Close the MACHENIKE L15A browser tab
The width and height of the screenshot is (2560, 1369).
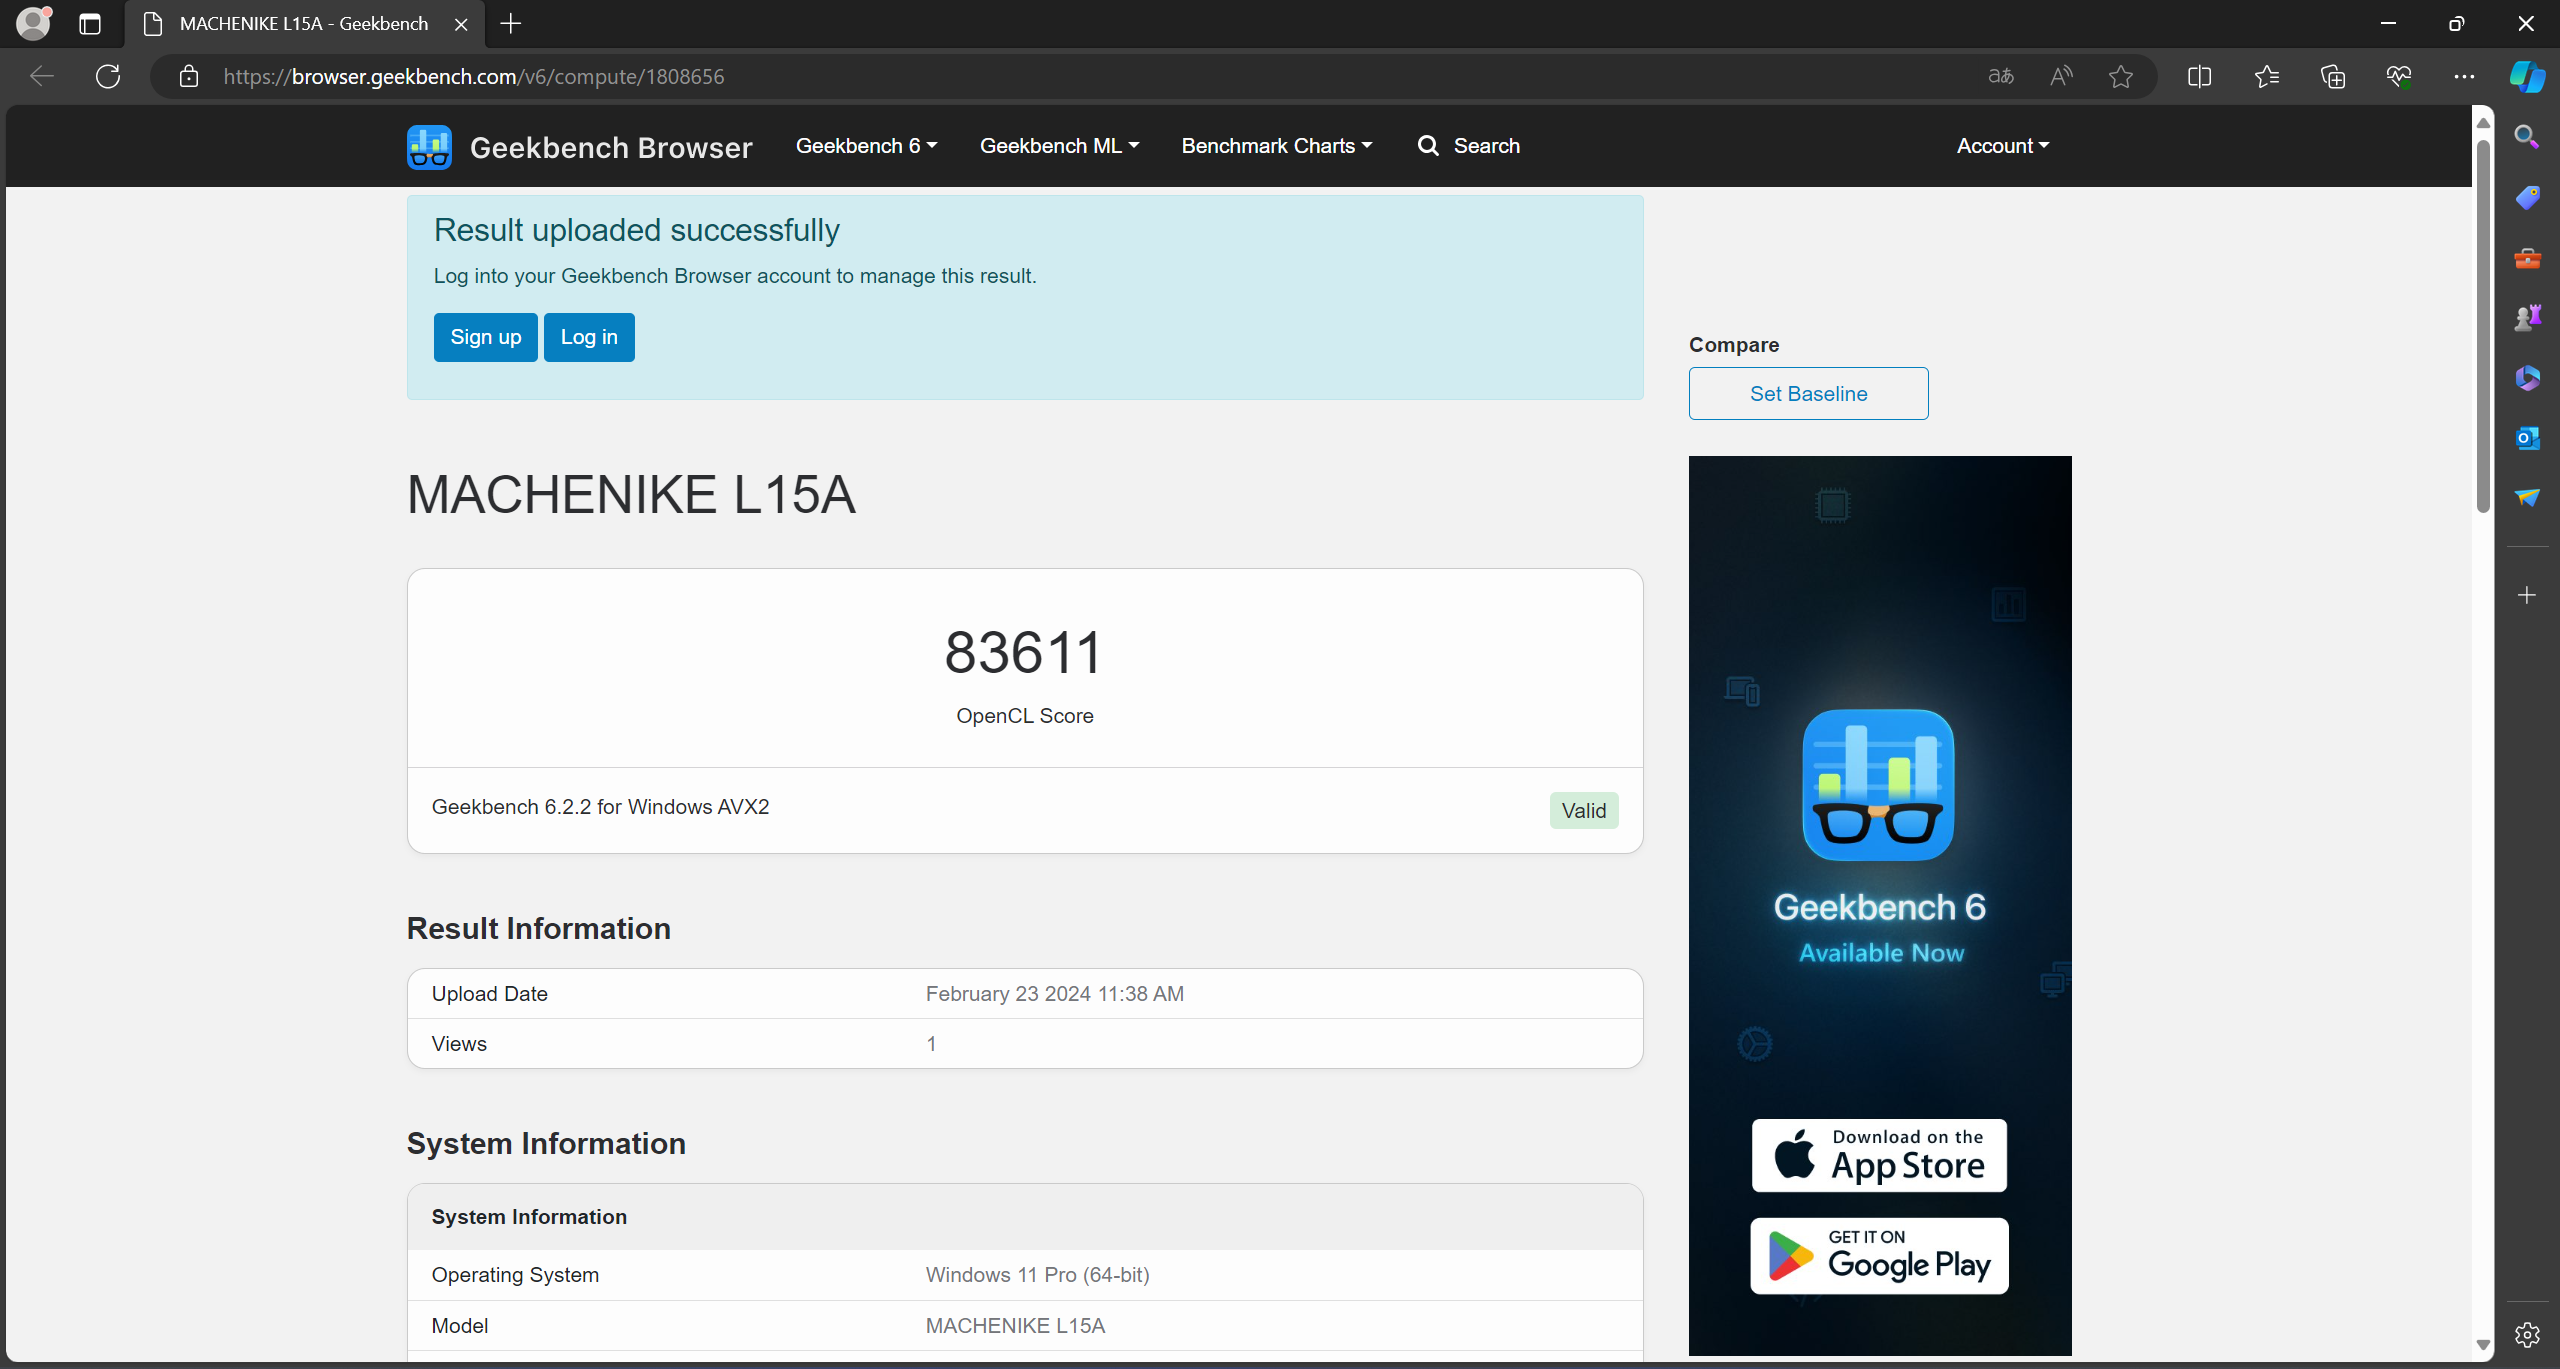[461, 24]
